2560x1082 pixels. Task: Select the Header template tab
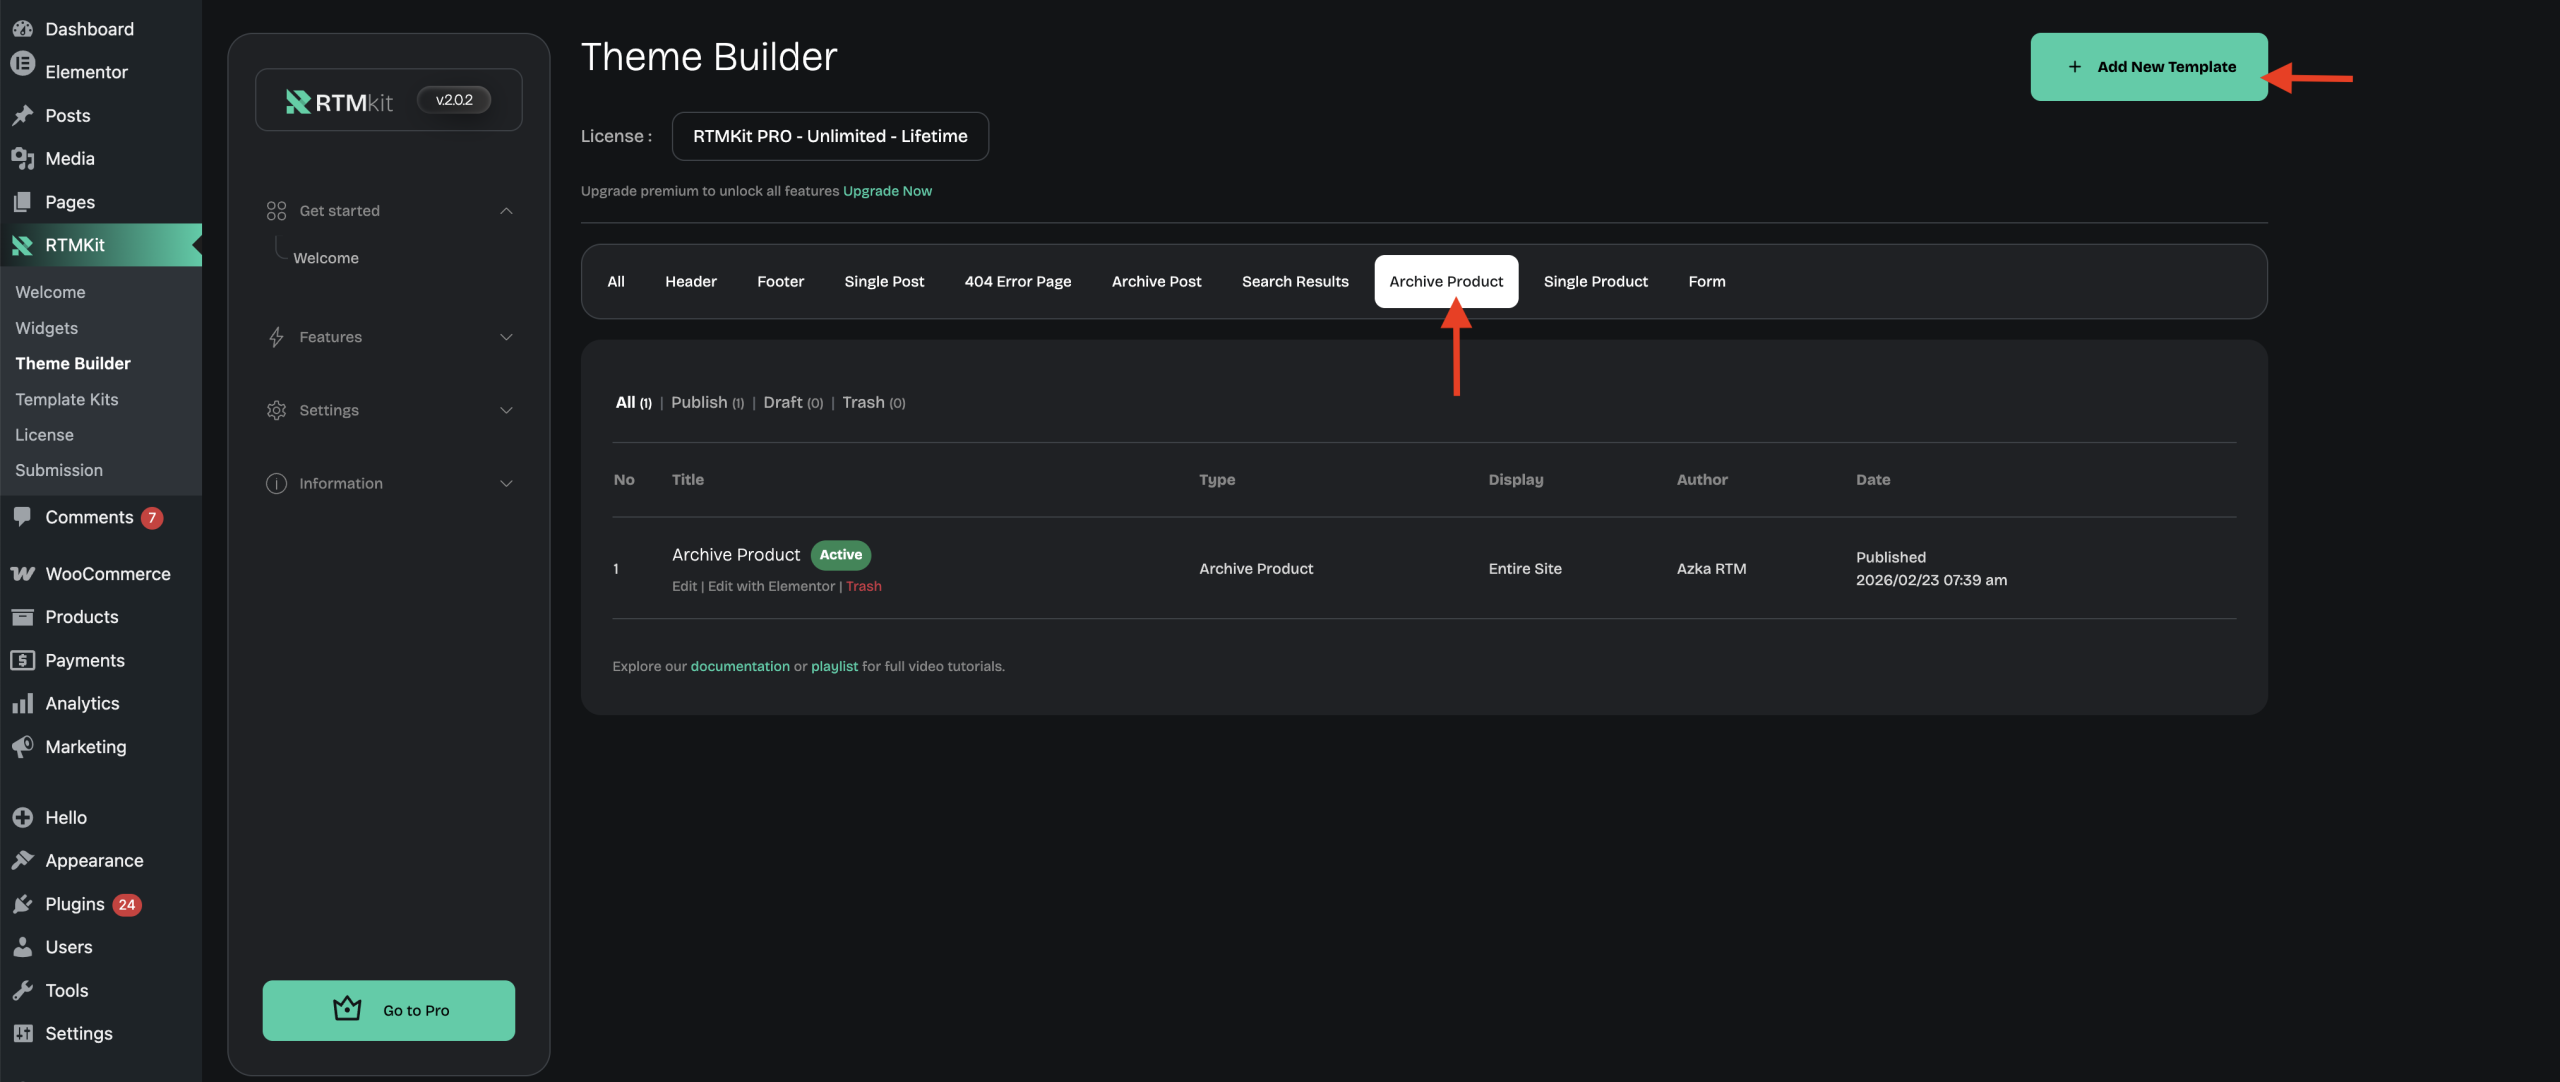point(690,282)
